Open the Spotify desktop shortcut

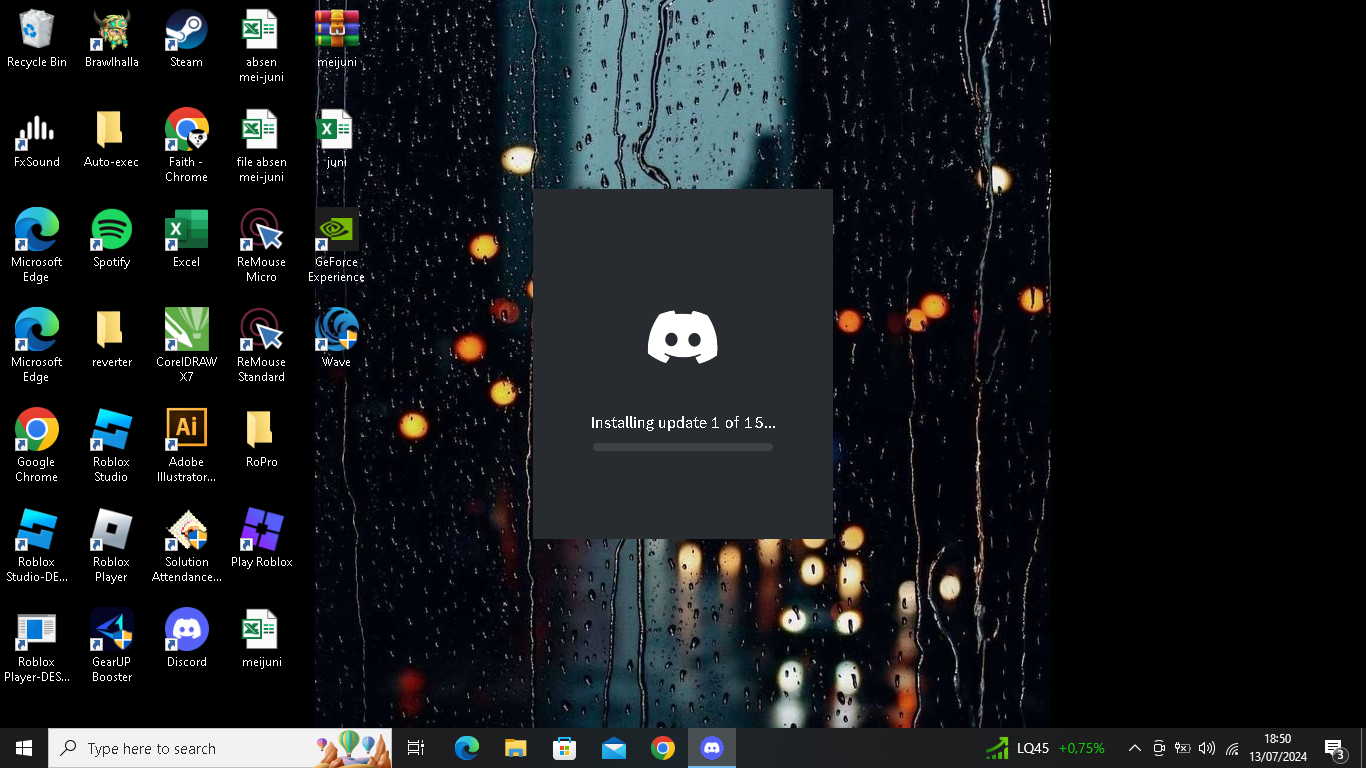[112, 240]
